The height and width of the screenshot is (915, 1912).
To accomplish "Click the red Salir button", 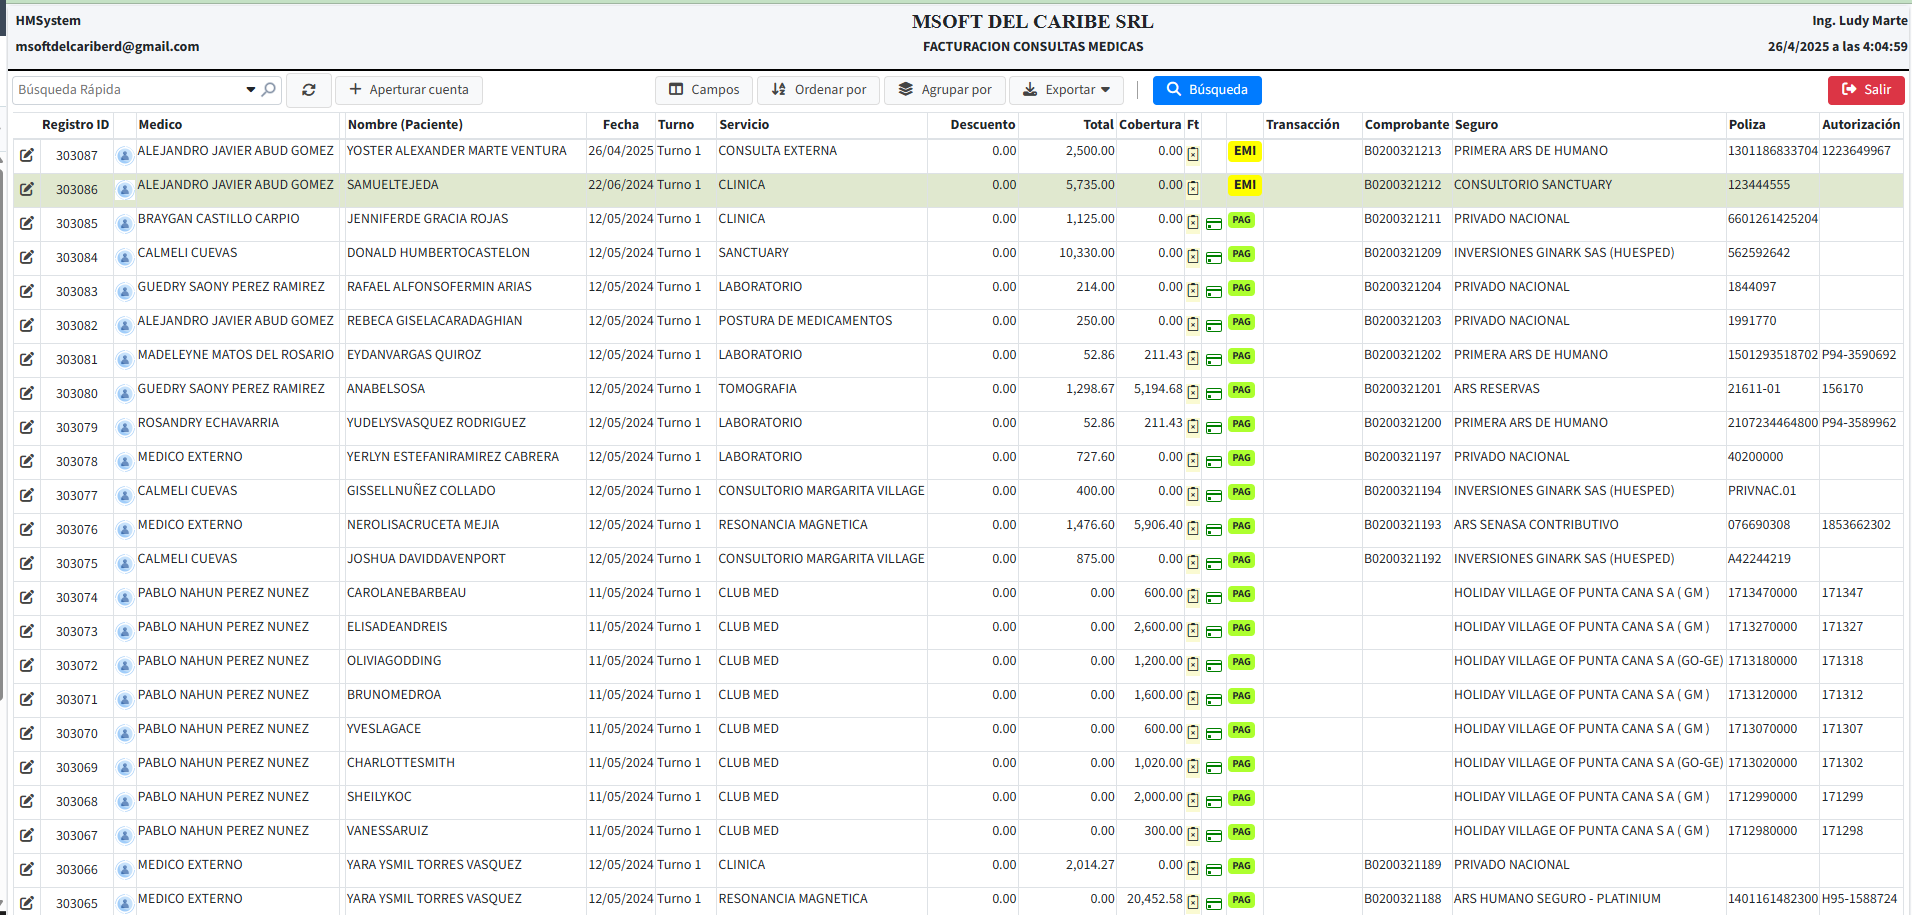I will click(x=1866, y=90).
